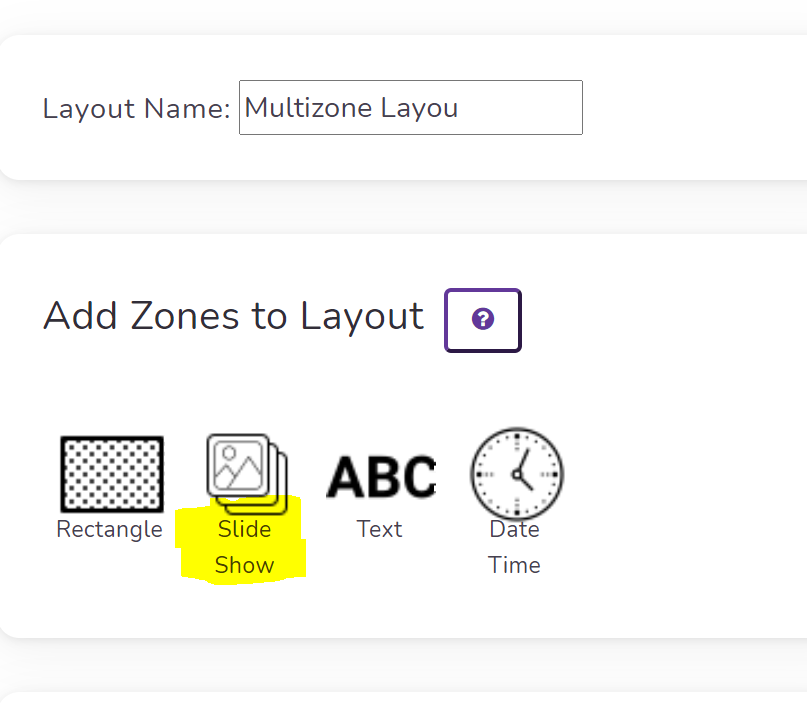Open help with the purple question mark icon
Viewport: 807px width, 720px height.
[483, 319]
